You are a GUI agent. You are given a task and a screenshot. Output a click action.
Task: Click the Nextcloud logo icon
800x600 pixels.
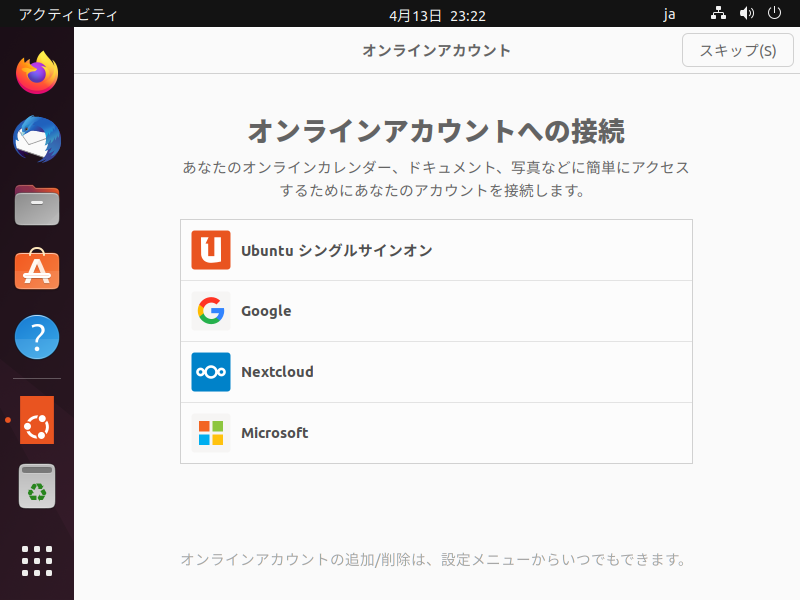coord(211,372)
